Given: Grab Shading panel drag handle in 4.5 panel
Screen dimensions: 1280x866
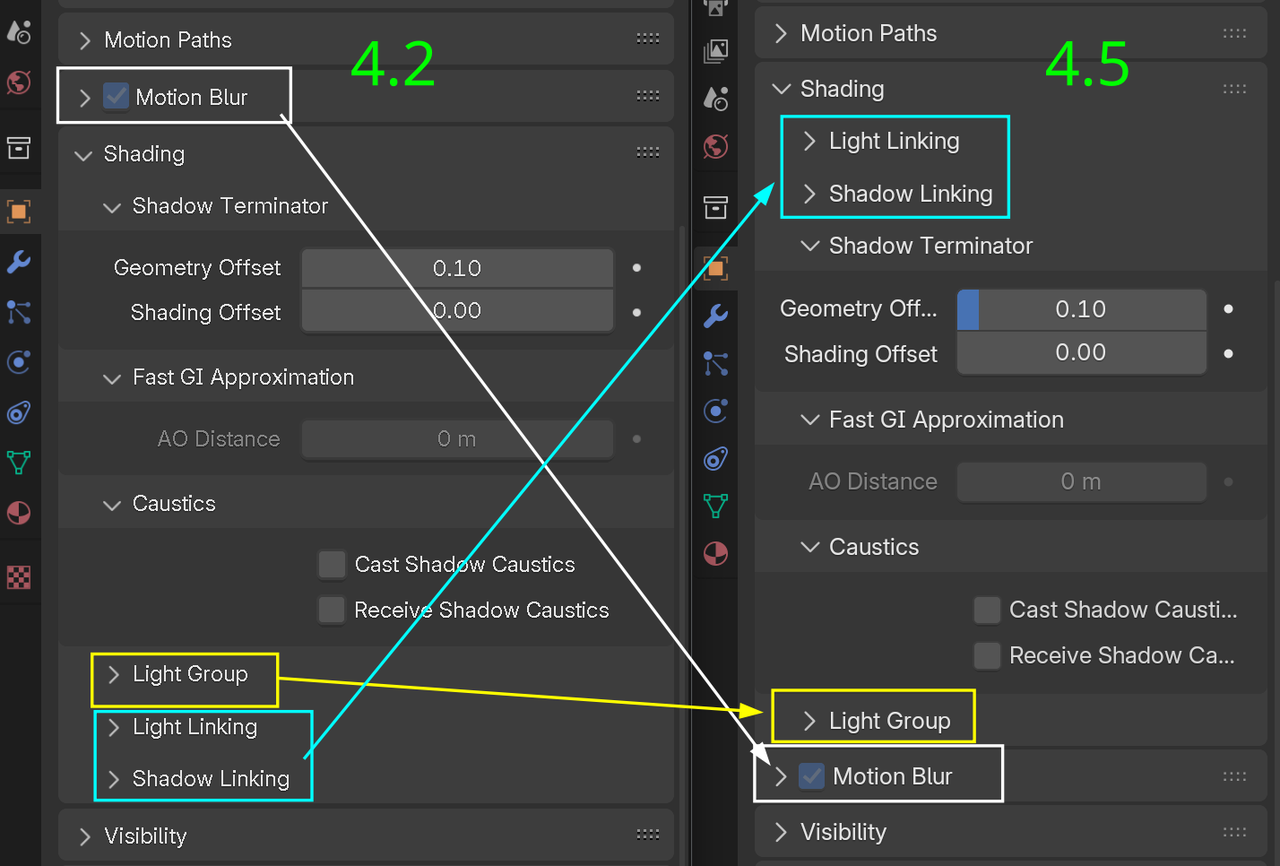Looking at the screenshot, I should point(1235,89).
